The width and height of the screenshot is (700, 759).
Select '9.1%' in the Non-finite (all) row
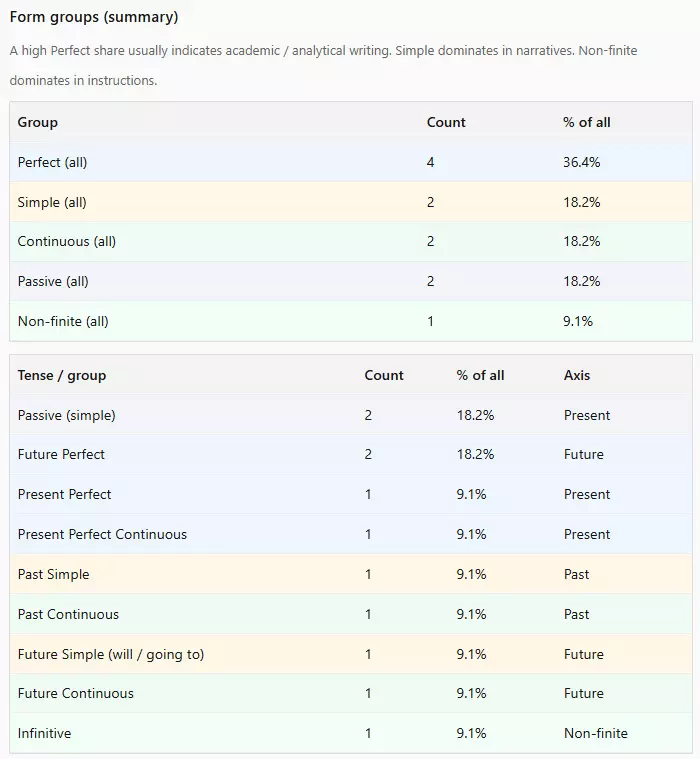[578, 321]
